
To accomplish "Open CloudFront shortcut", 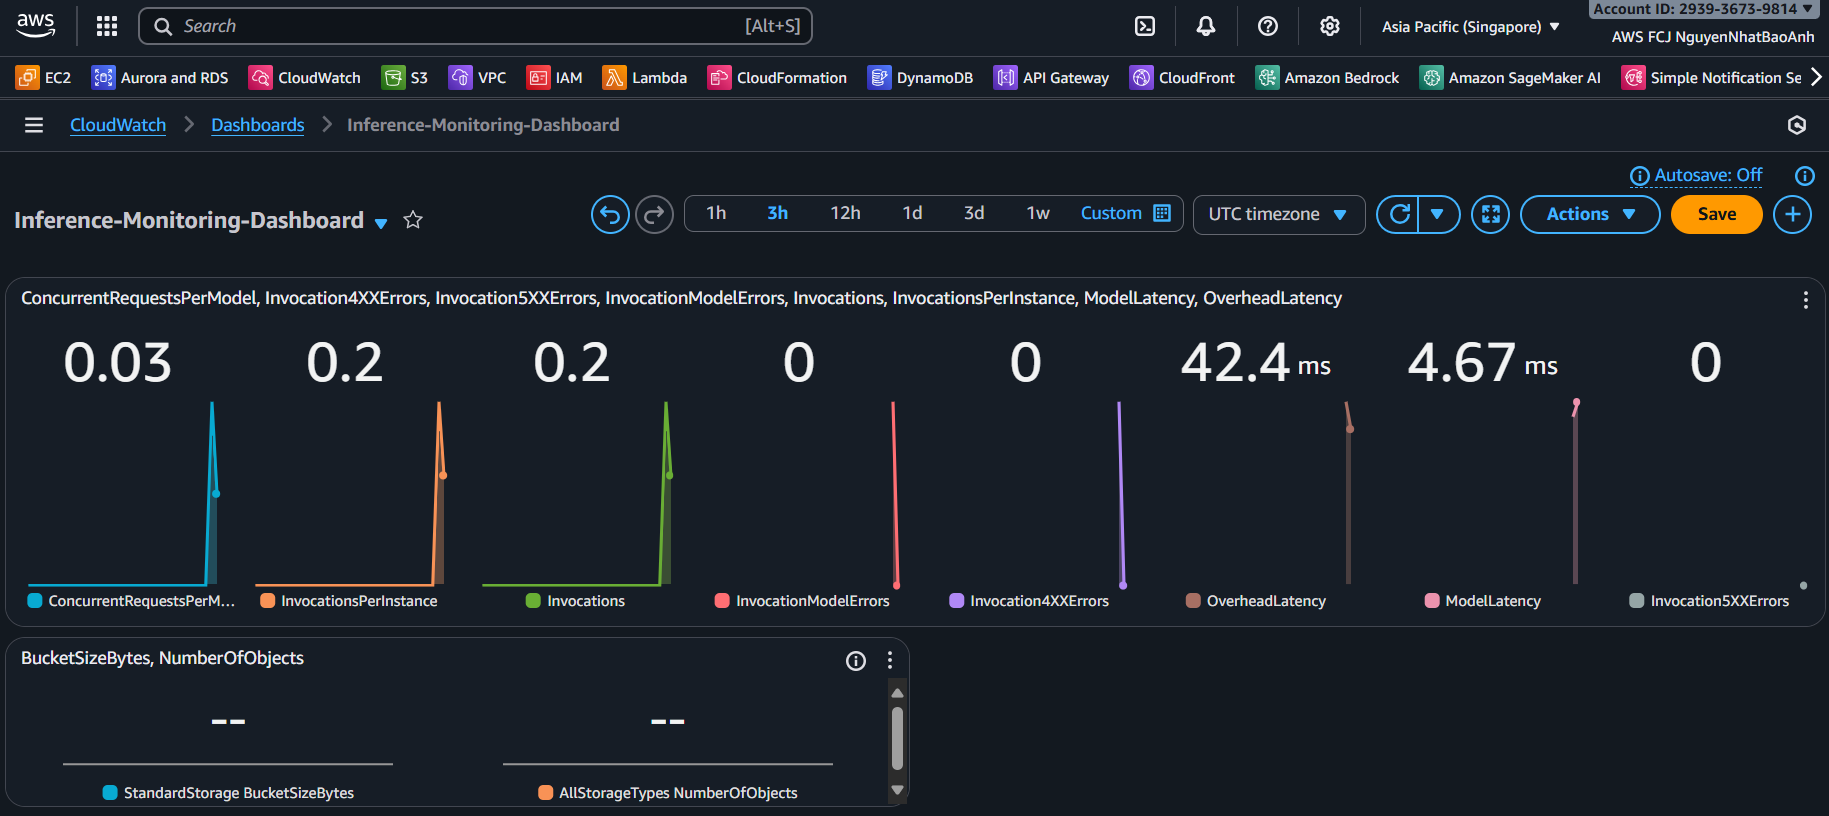I will tap(1182, 78).
